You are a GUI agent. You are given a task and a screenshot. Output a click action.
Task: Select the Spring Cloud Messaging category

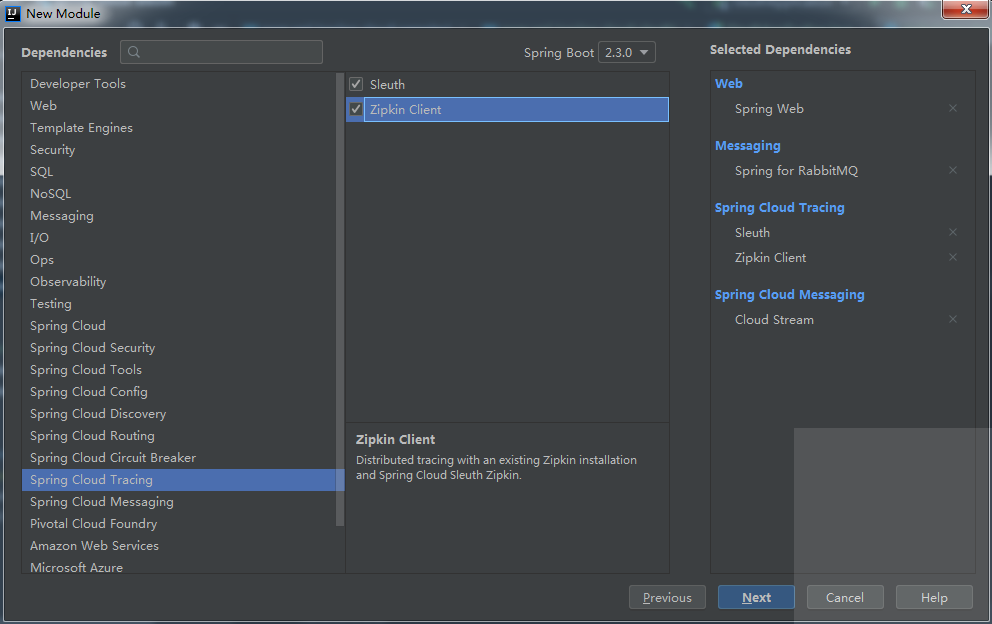point(102,502)
